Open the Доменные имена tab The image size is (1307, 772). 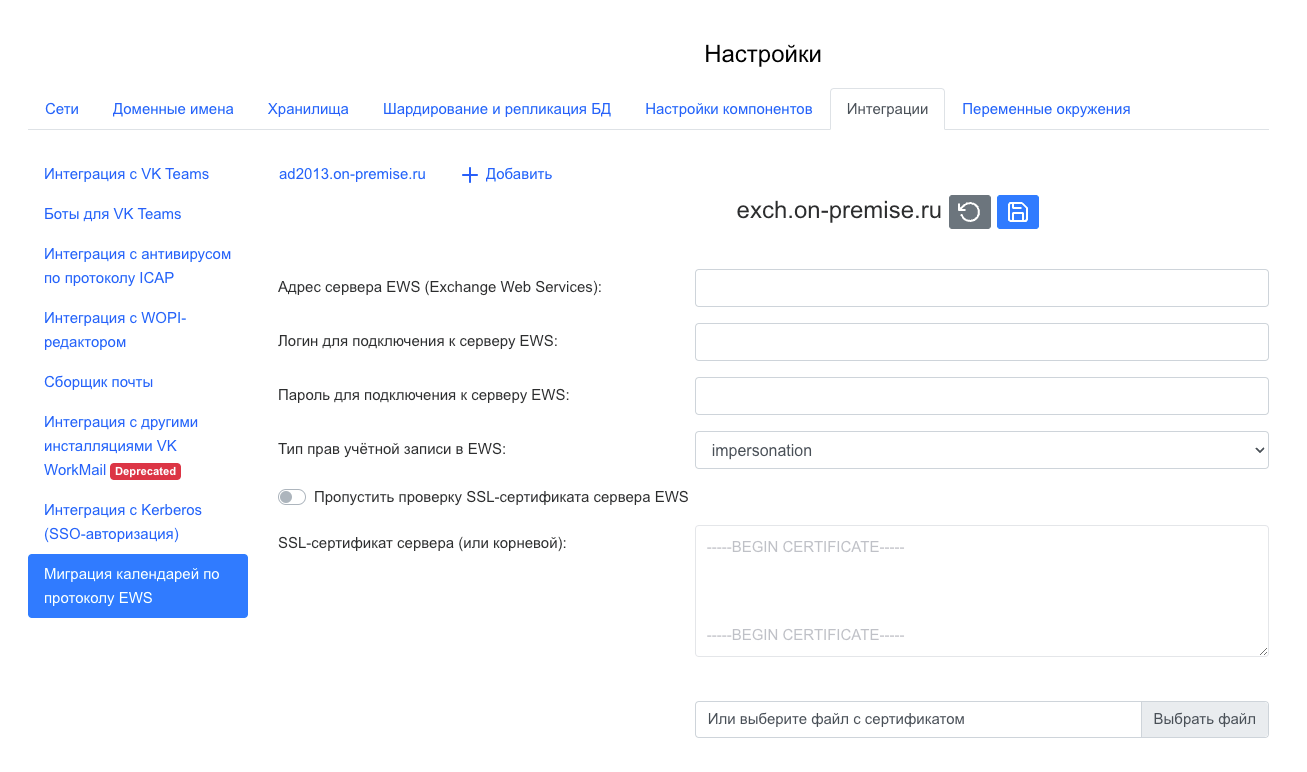173,109
